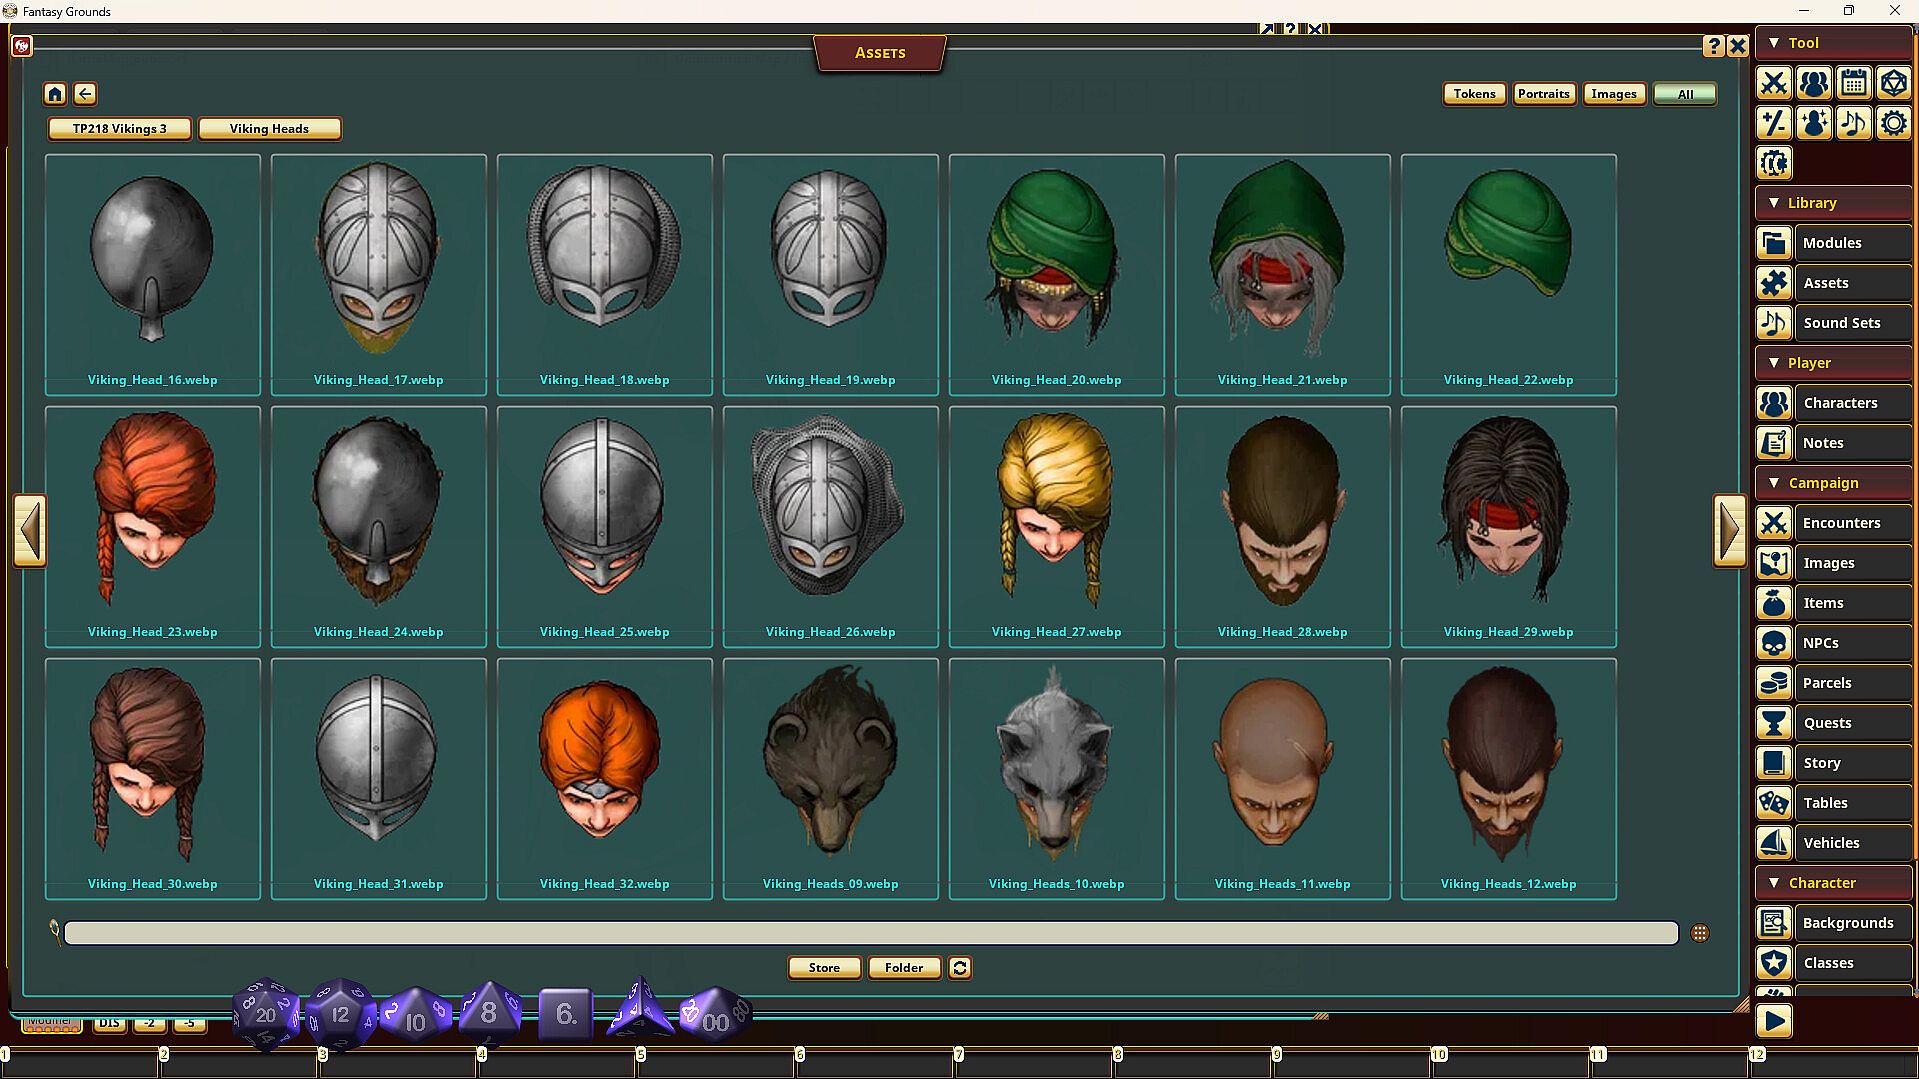Go to Assets home folder
The height and width of the screenshot is (1079, 1919).
[55, 94]
